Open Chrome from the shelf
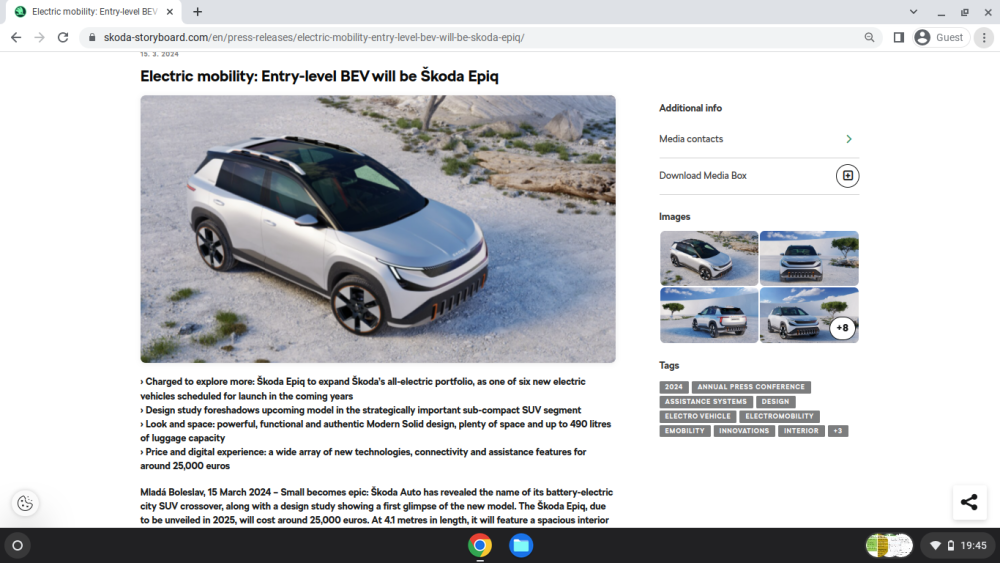The image size is (1000, 563). 480,546
